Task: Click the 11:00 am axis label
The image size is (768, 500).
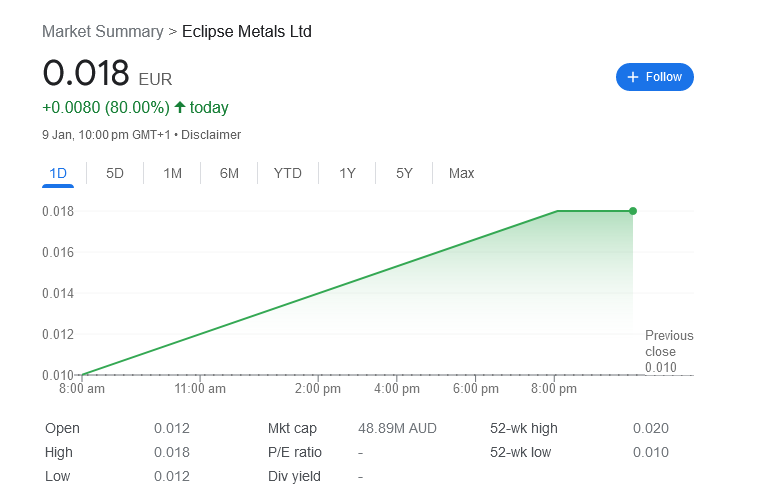Action: [x=200, y=389]
